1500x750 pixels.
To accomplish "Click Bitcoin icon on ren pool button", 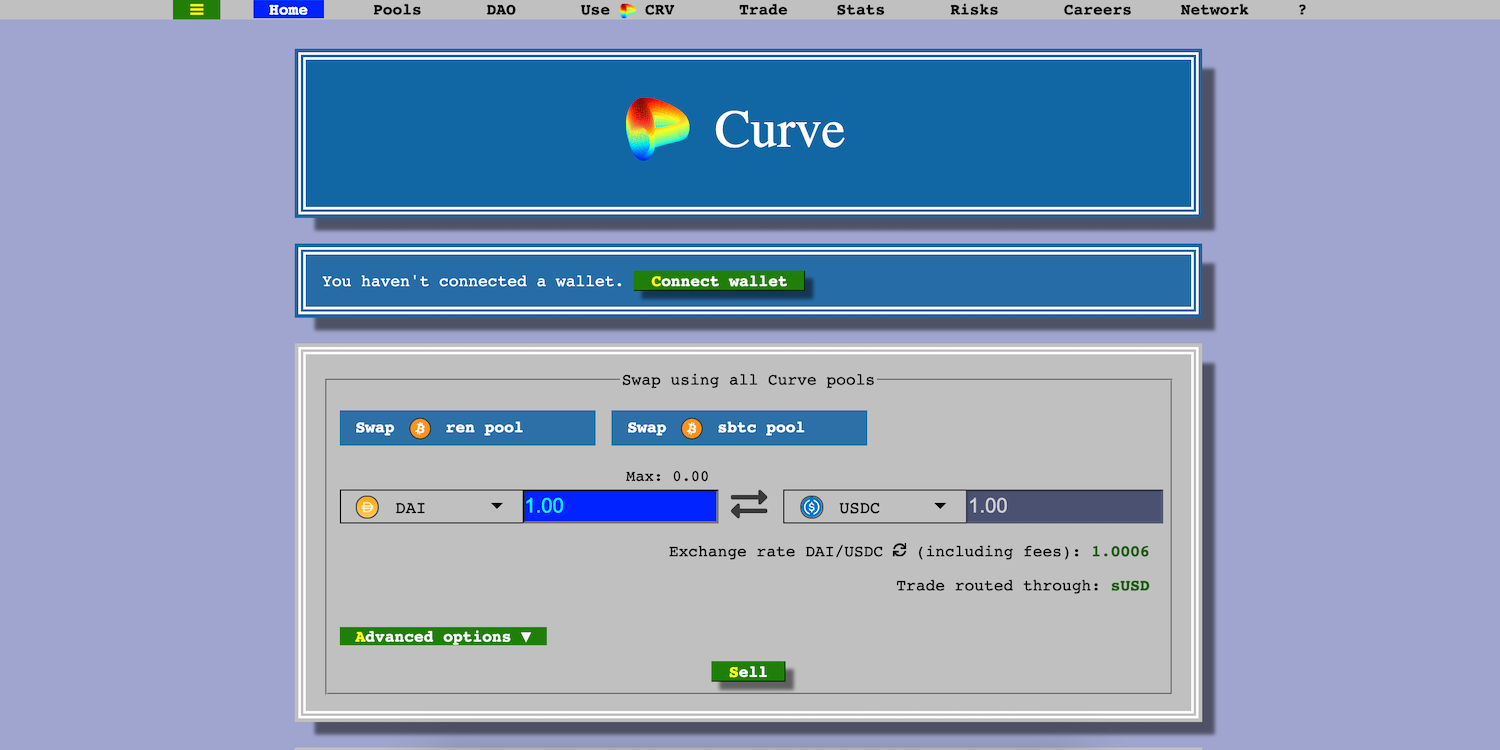I will (x=420, y=428).
